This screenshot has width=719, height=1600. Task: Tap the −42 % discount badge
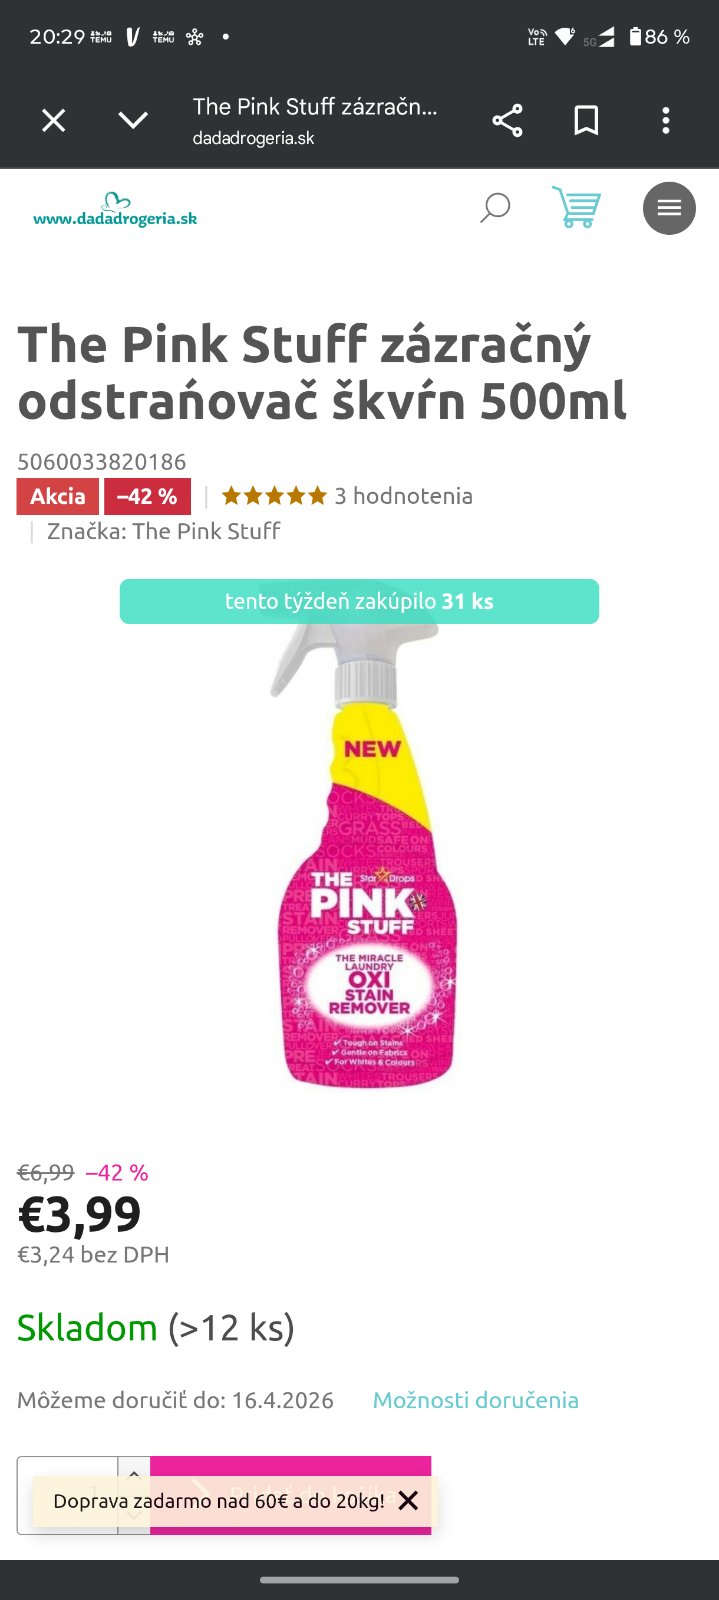click(x=147, y=497)
